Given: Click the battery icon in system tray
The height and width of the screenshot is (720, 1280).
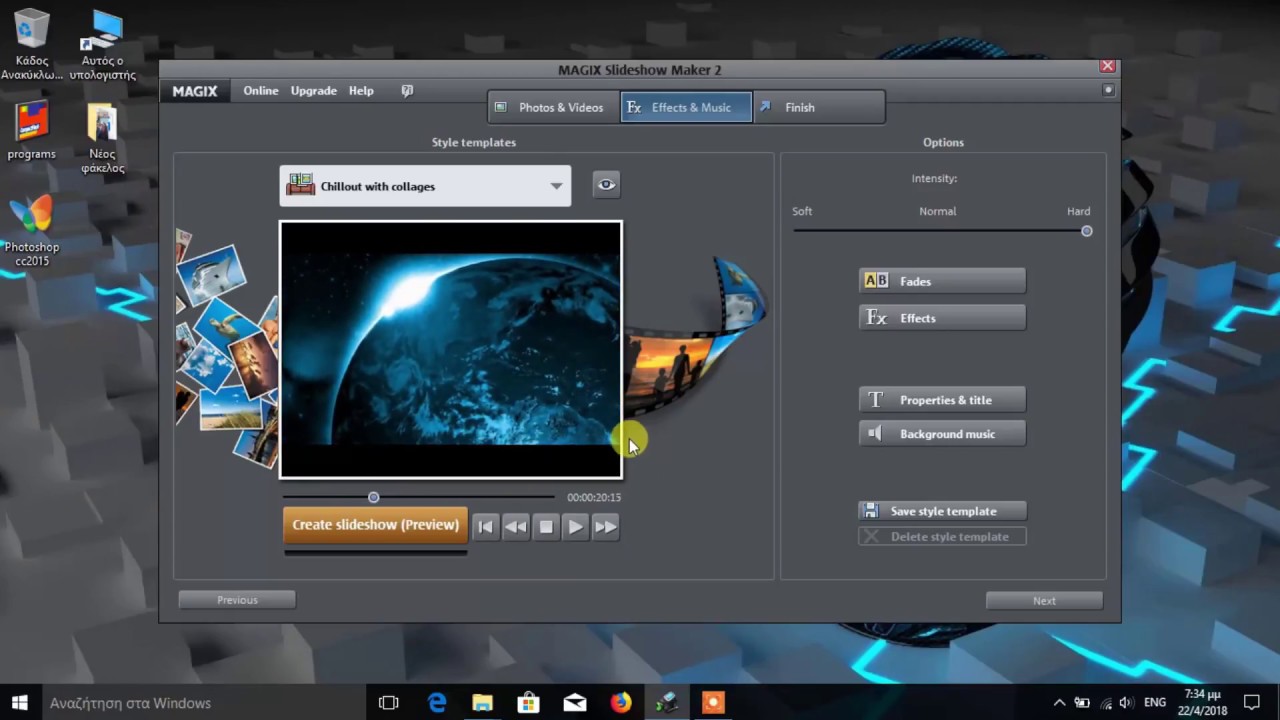Looking at the screenshot, I should (x=1083, y=702).
